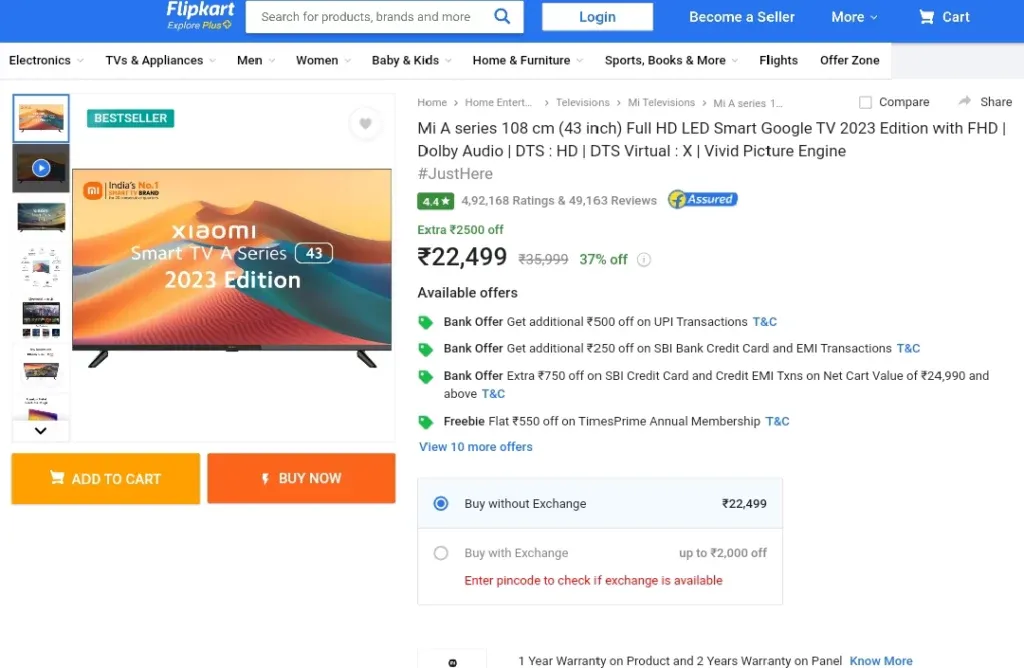
Task: Open the Cart icon in header
Action: (927, 17)
